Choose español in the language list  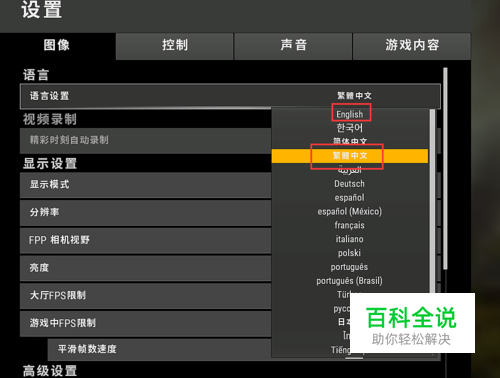tap(350, 198)
